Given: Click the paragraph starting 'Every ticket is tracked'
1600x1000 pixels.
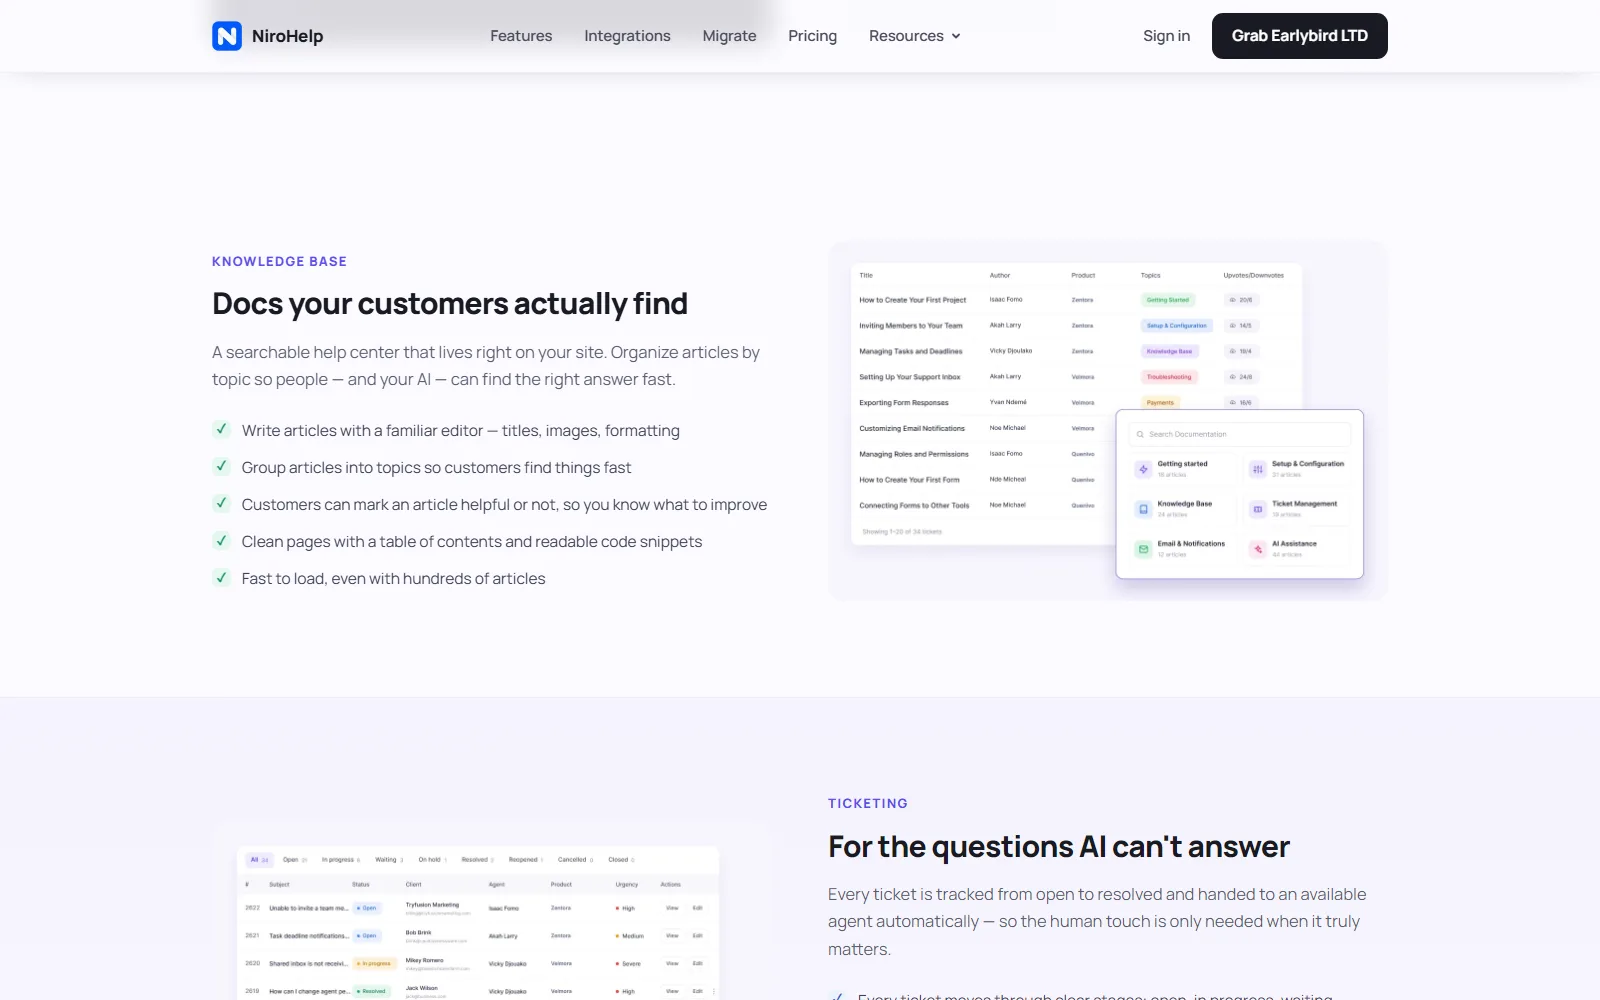Looking at the screenshot, I should coord(1097,921).
